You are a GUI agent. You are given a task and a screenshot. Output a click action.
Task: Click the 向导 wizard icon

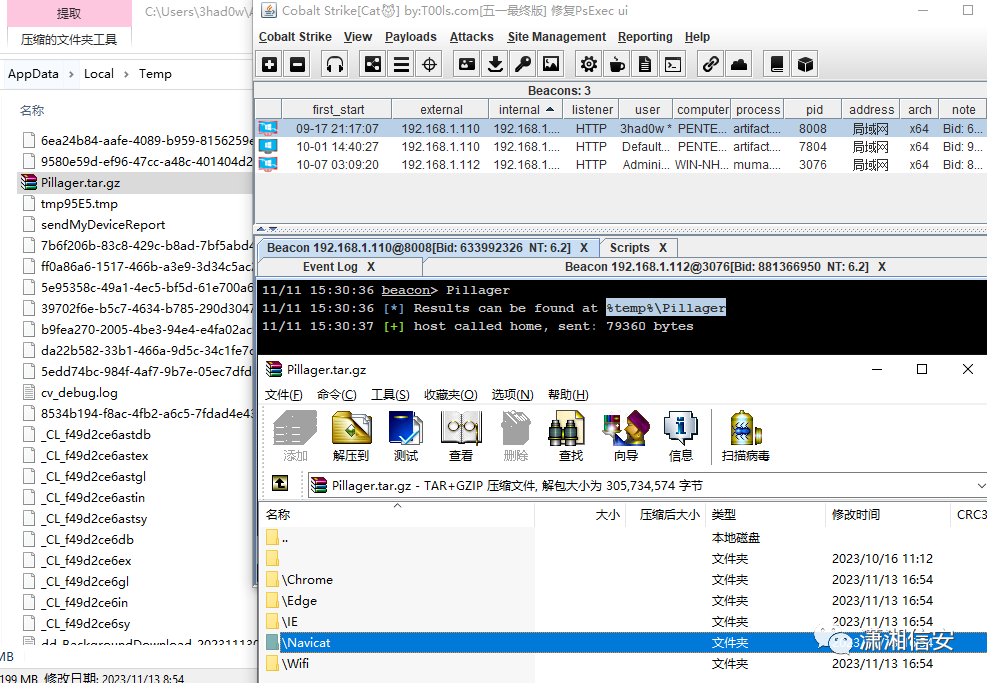625,436
